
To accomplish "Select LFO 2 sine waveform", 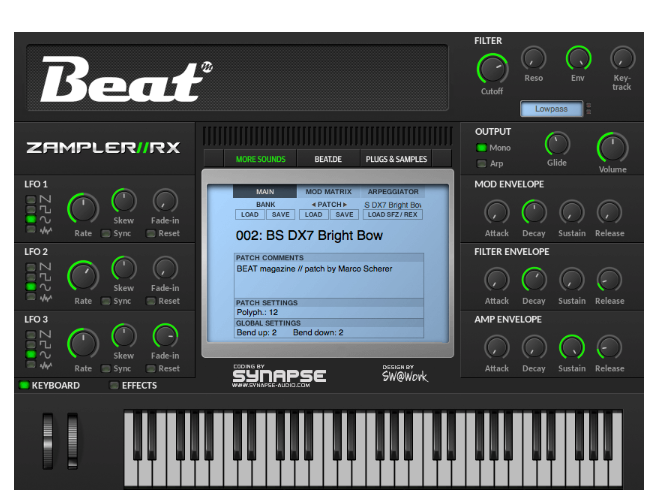I will (x=31, y=286).
